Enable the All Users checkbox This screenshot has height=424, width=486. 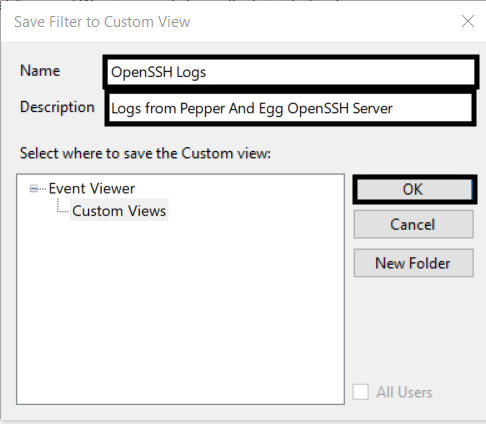[x=361, y=392]
